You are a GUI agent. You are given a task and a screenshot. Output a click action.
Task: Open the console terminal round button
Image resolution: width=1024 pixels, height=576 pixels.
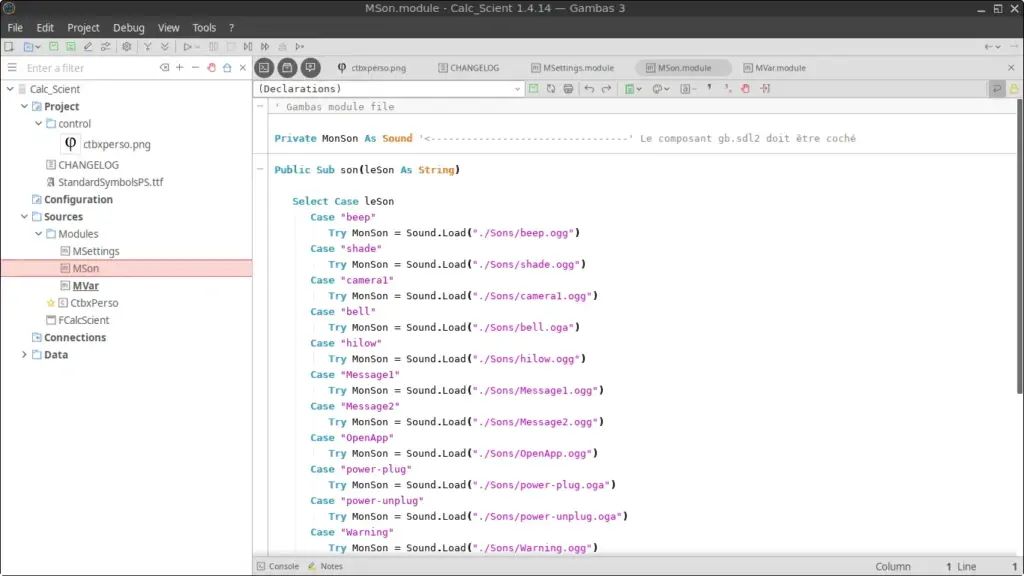coord(264,67)
